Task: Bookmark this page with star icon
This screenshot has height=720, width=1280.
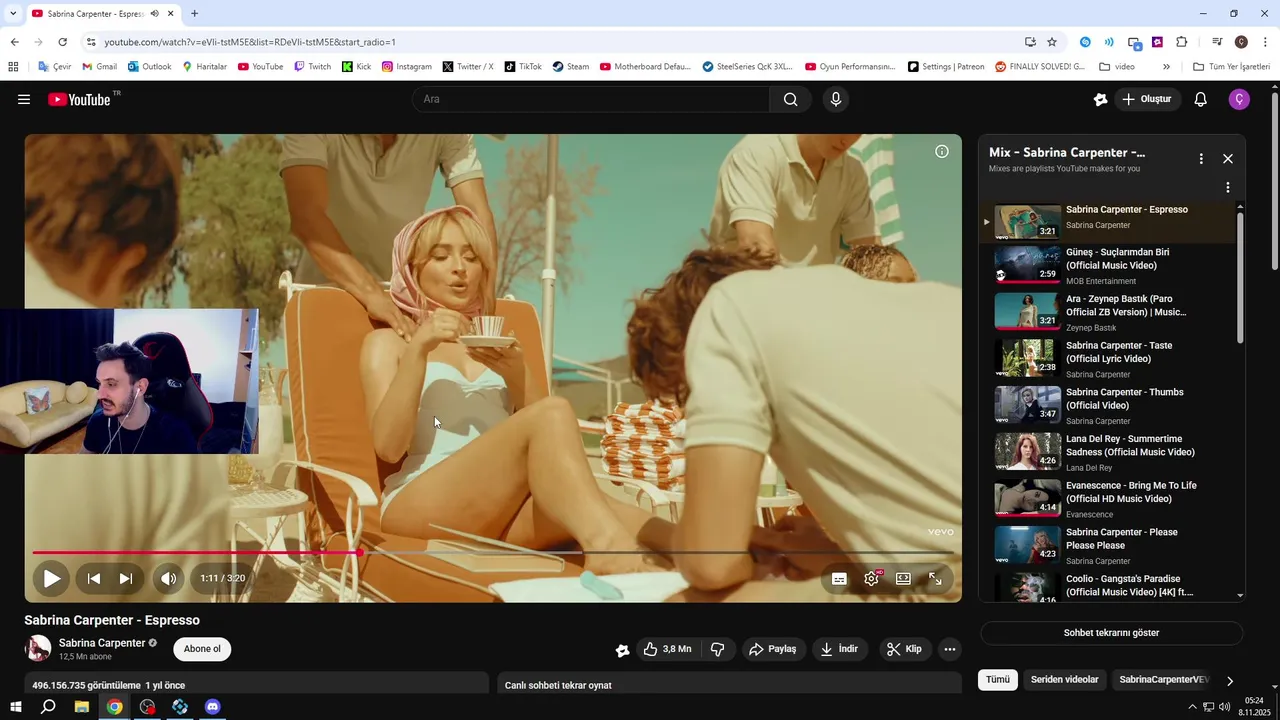Action: pos(1052,42)
